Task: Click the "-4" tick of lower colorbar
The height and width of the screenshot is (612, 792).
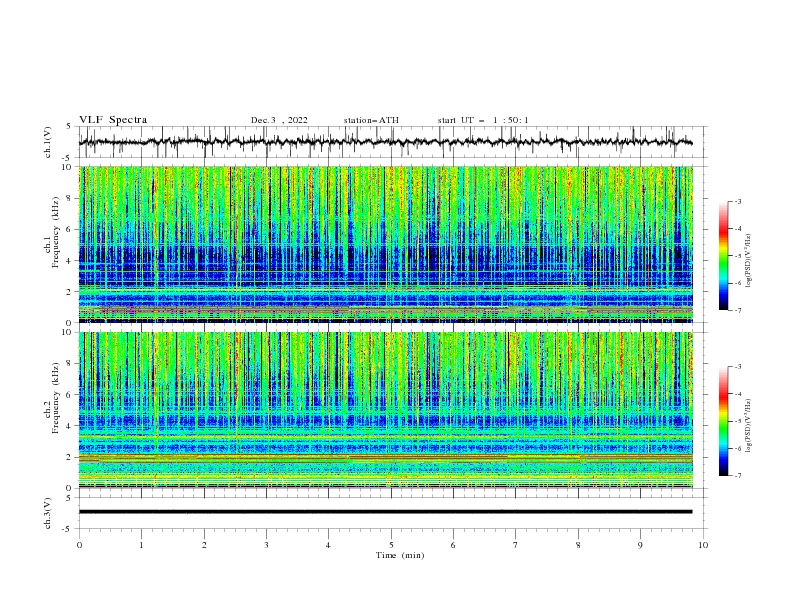Action: click(737, 394)
